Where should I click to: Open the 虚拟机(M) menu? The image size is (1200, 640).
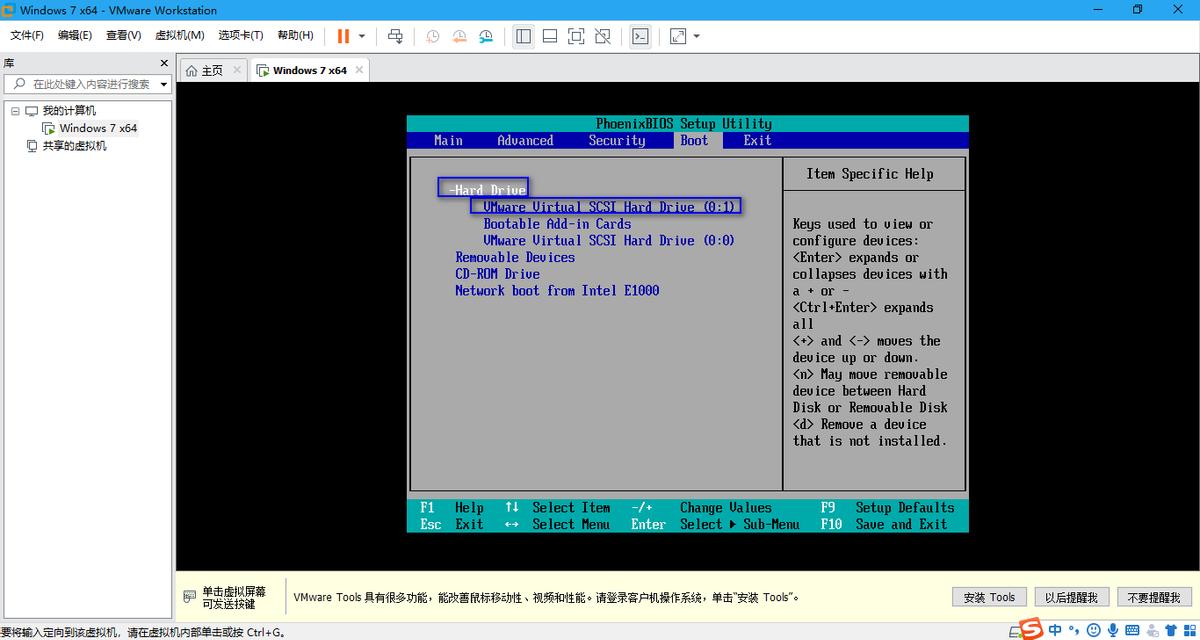click(180, 35)
